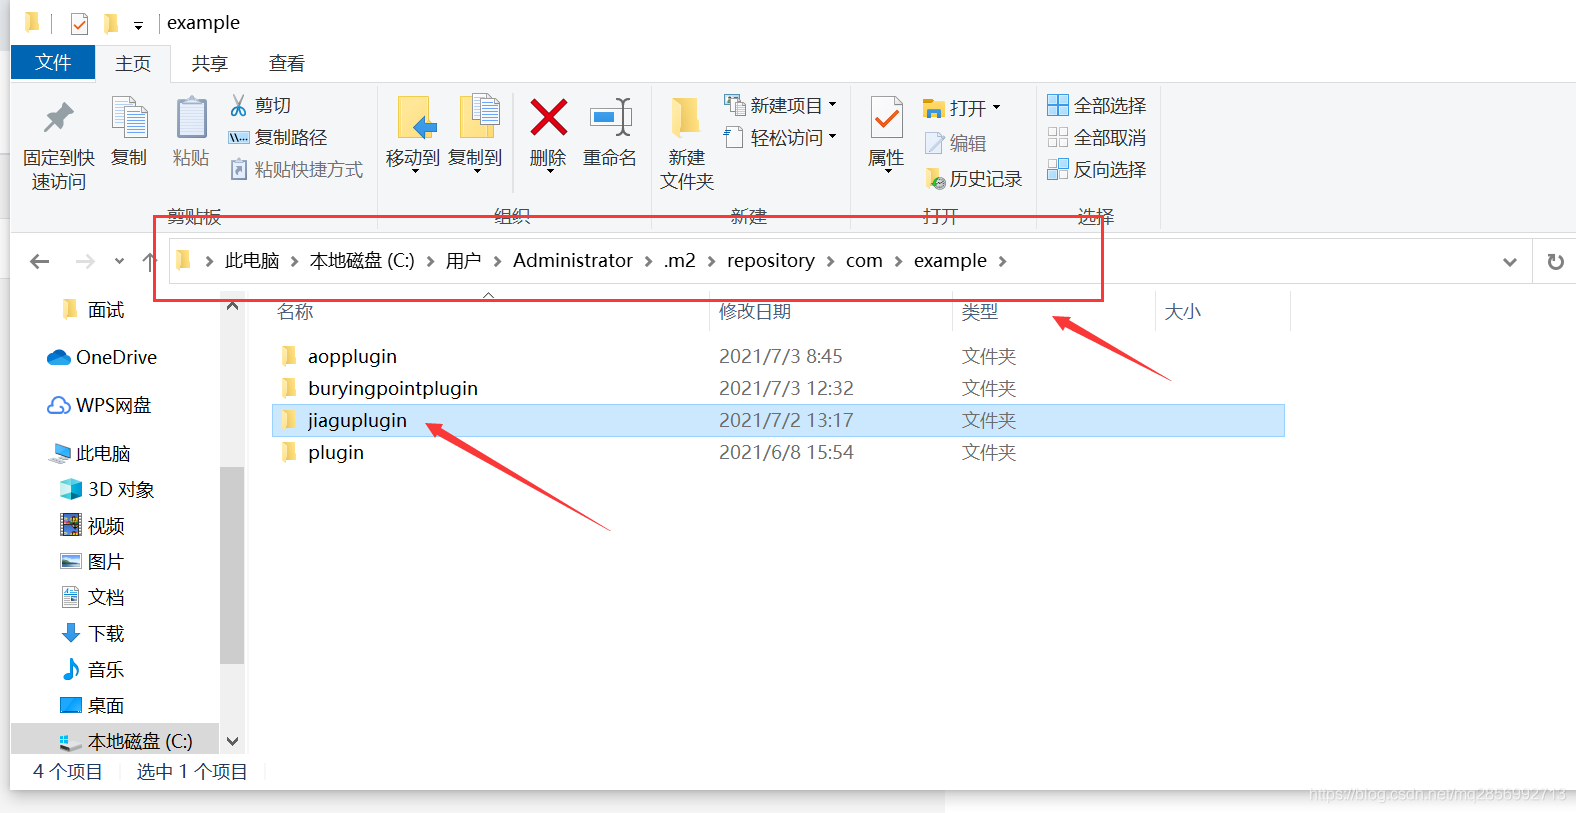Open WPS网盘 in navigation pane
This screenshot has width=1576, height=813.
(x=99, y=405)
